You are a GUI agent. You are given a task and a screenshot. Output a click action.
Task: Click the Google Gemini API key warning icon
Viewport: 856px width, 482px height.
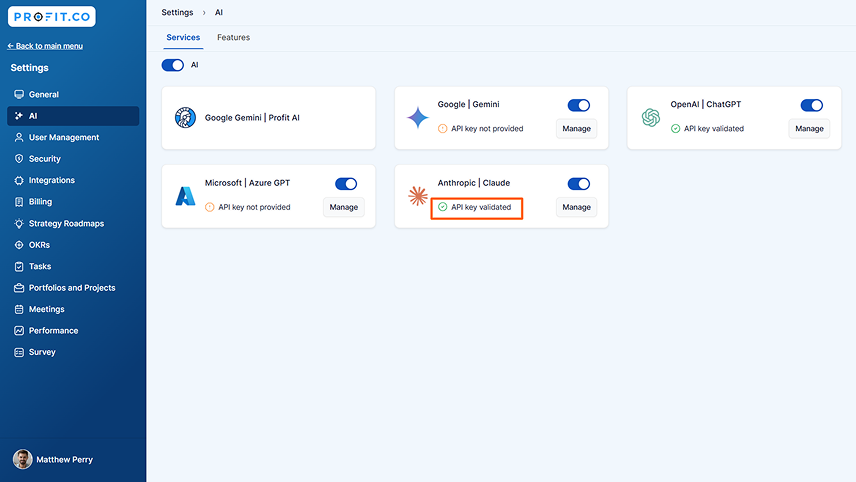click(x=443, y=129)
